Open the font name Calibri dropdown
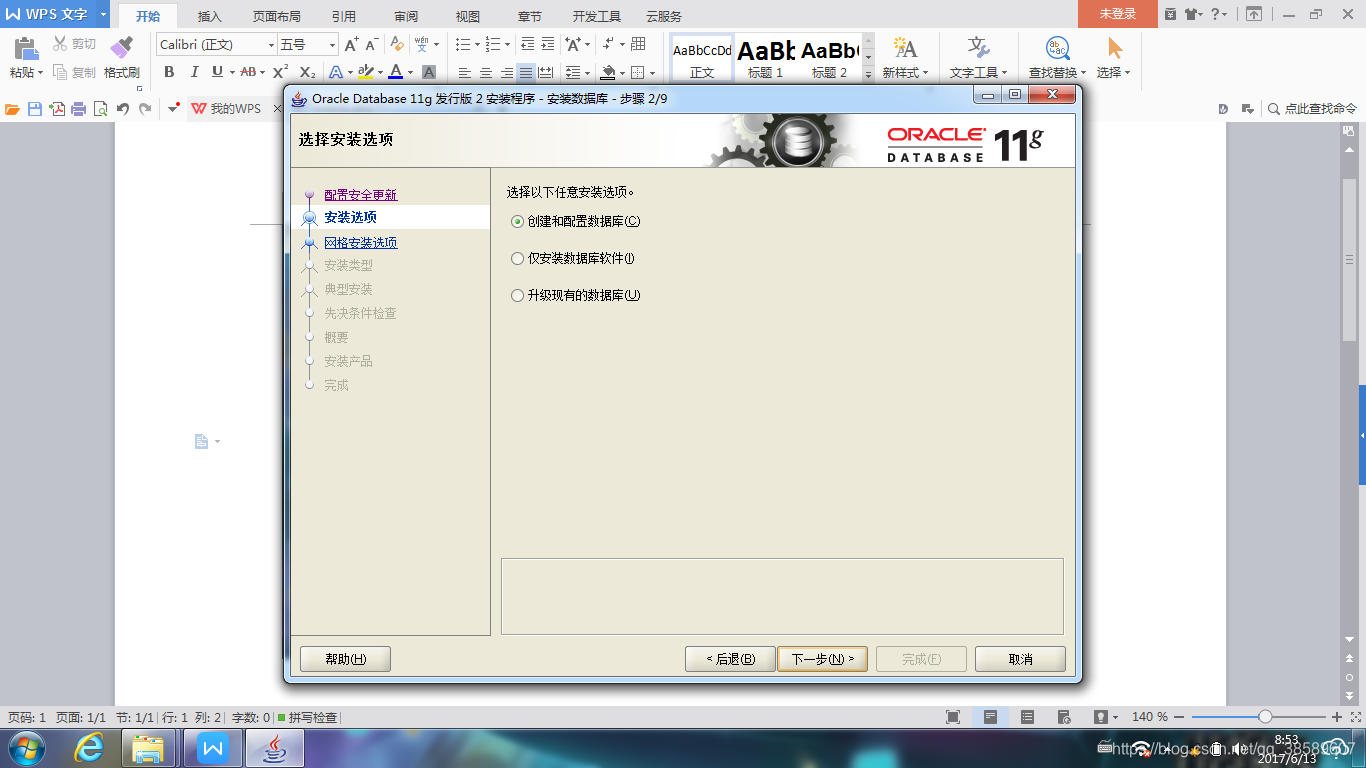The width and height of the screenshot is (1366, 768). (x=271, y=45)
